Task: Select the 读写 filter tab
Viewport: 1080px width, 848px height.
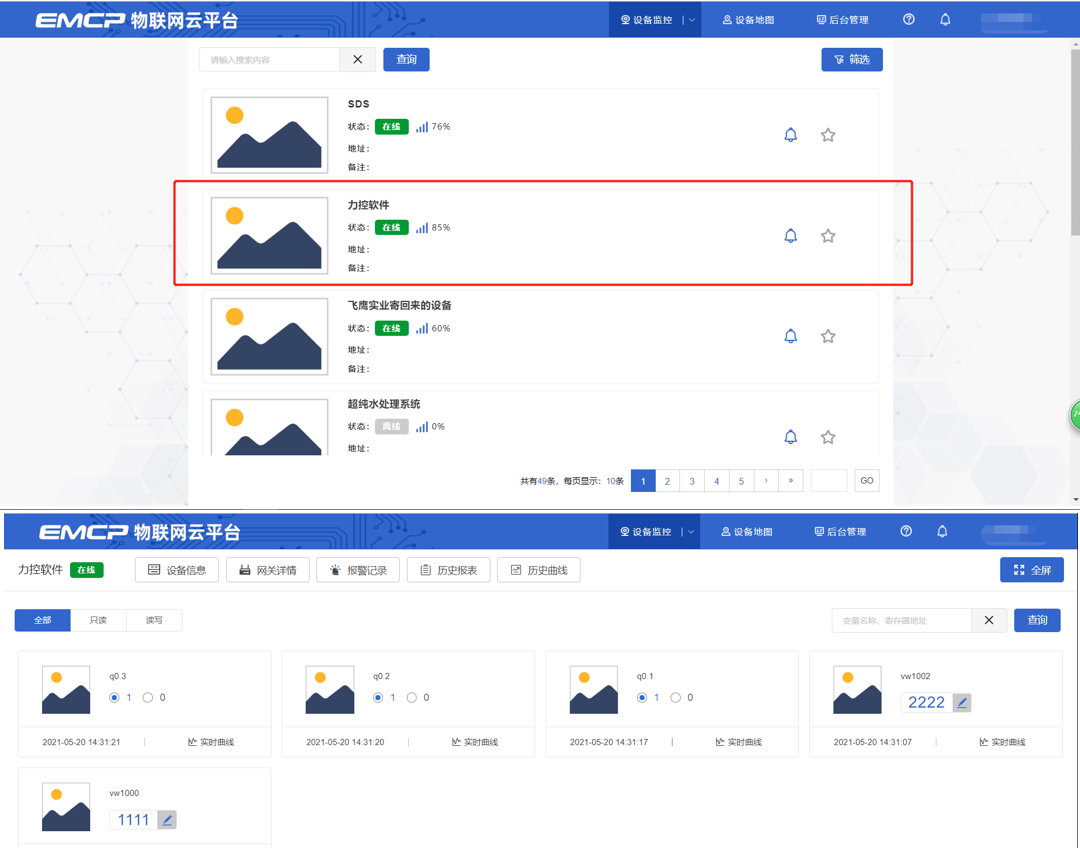Action: 154,620
